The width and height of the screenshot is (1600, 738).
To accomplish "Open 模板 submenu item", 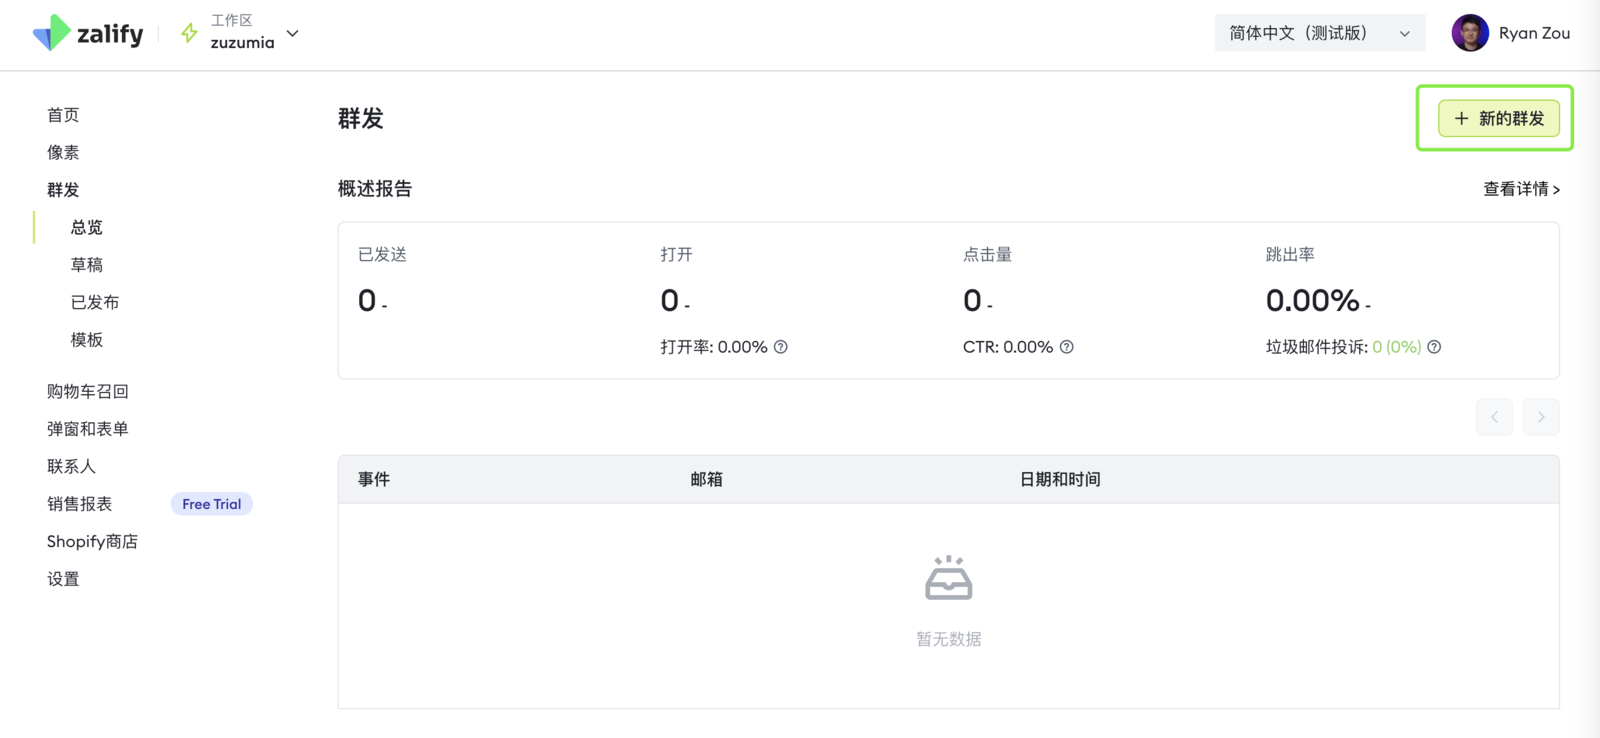I will coord(87,340).
